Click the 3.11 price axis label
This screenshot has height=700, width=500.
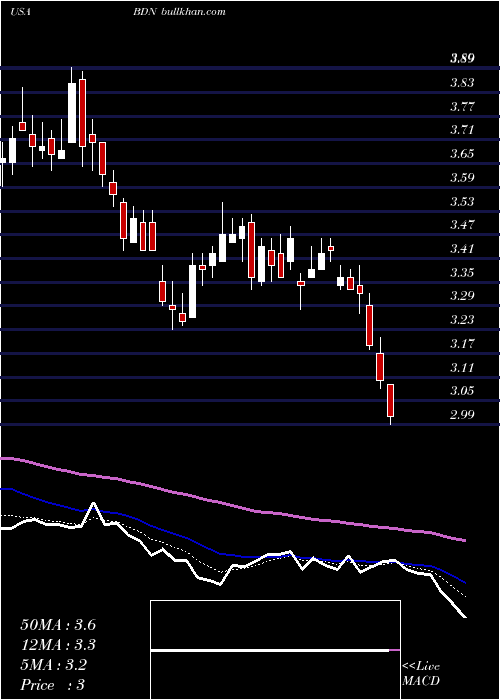[x=462, y=368]
